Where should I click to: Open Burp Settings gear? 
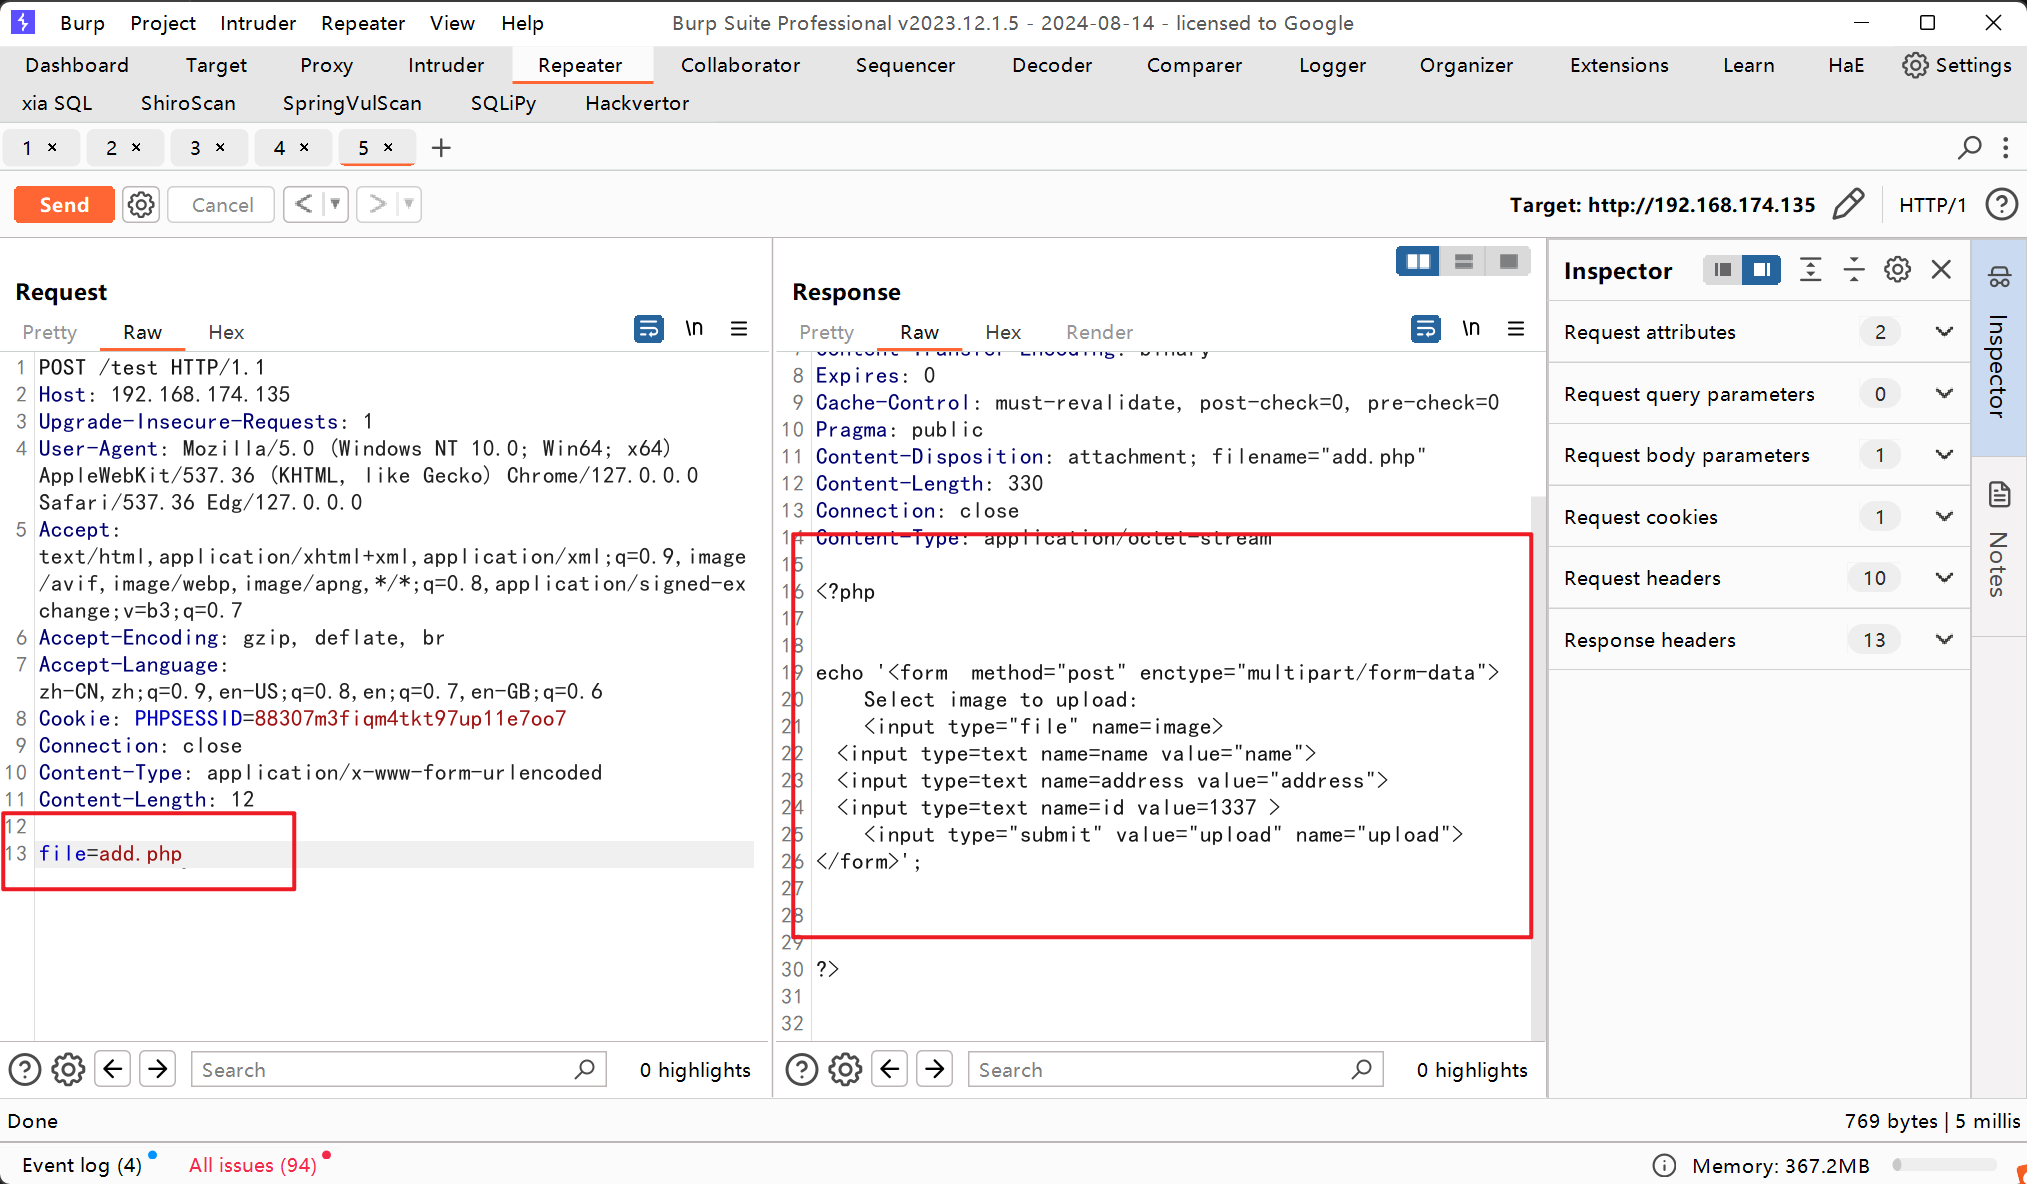[1957, 65]
